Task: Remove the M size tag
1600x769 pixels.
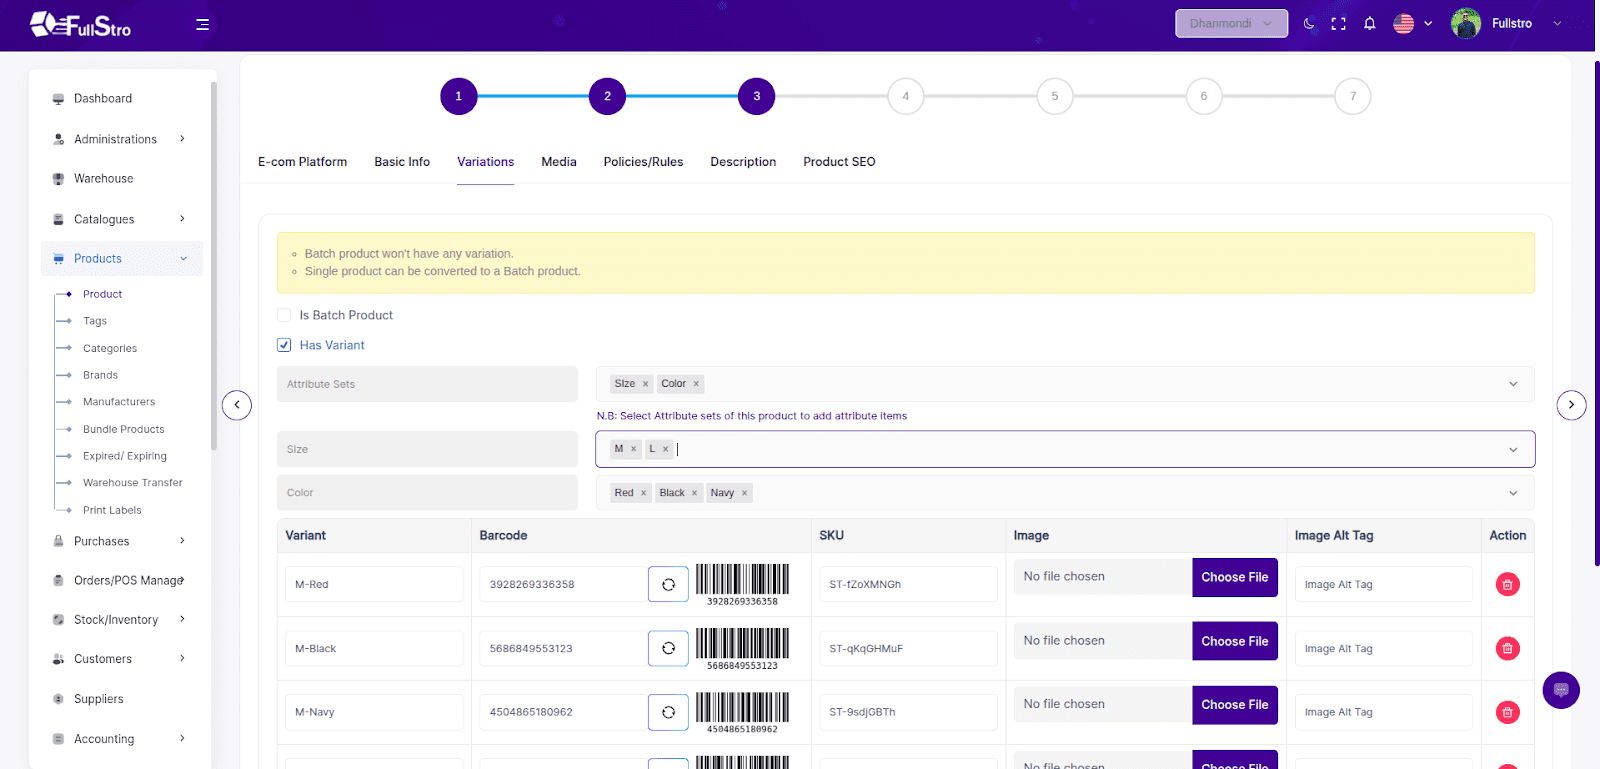Action: point(633,449)
